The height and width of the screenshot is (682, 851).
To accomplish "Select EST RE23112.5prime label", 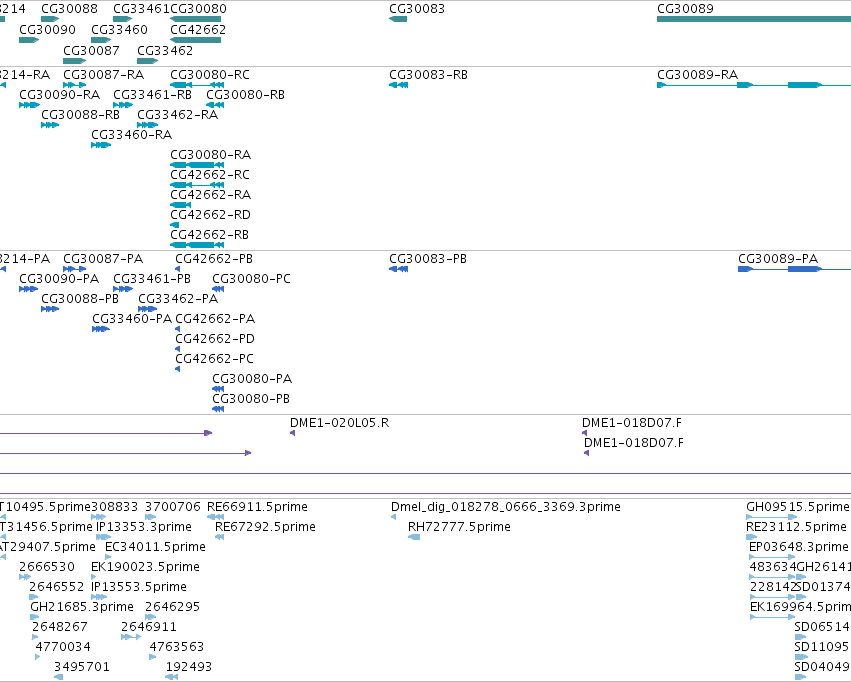I will 796,527.
